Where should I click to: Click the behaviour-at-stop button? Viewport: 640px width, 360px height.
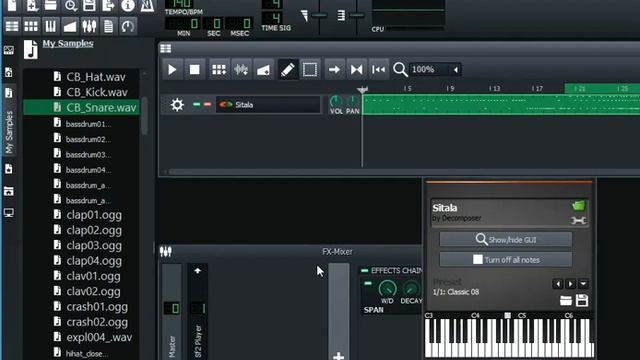378,70
